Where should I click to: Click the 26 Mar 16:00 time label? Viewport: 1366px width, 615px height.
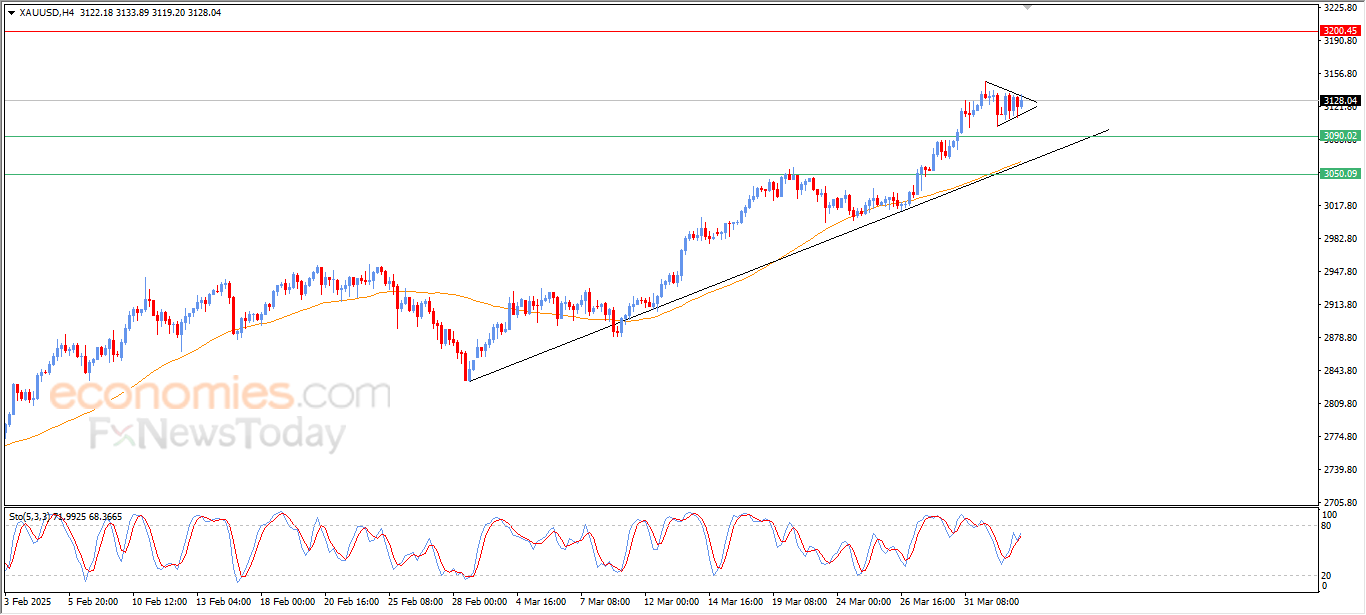point(928,602)
